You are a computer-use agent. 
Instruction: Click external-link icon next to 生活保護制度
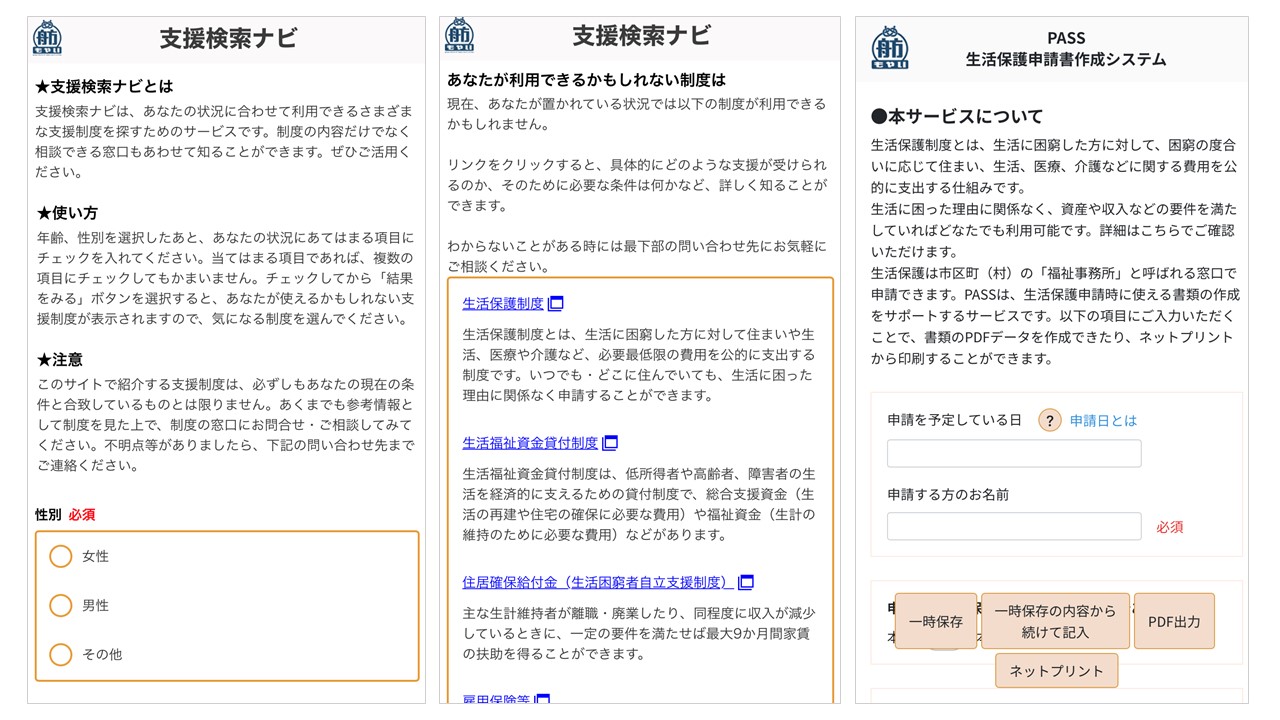[556, 303]
